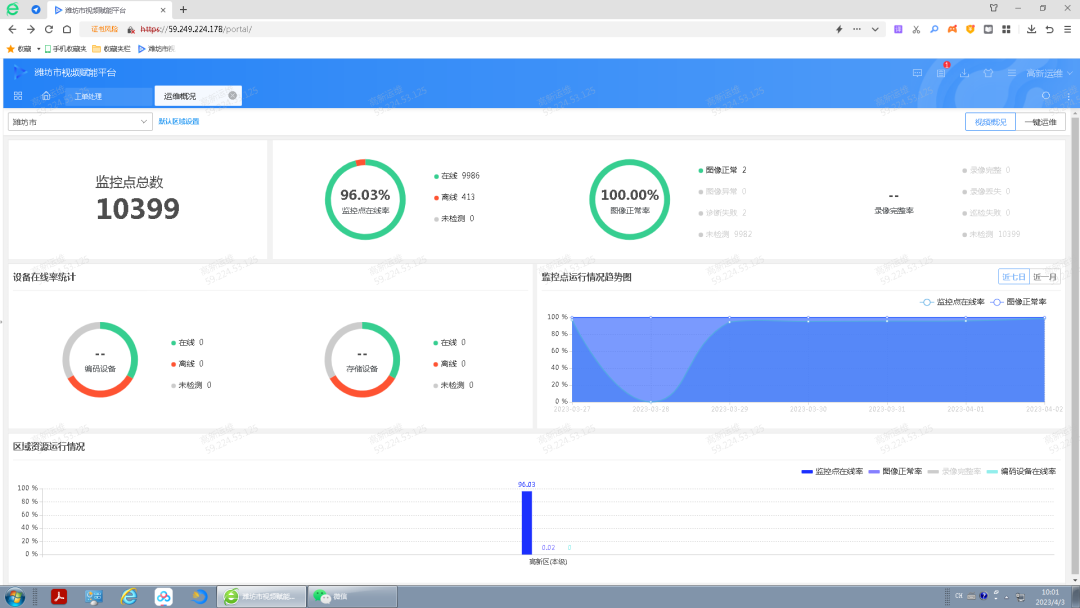The width and height of the screenshot is (1080, 608).
Task: Click the 离线 413 offline count
Action: coord(455,198)
